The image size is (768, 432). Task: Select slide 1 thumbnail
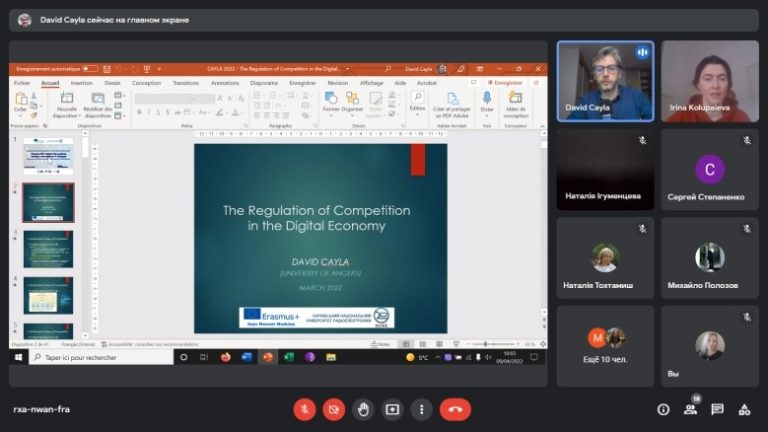(x=48, y=156)
